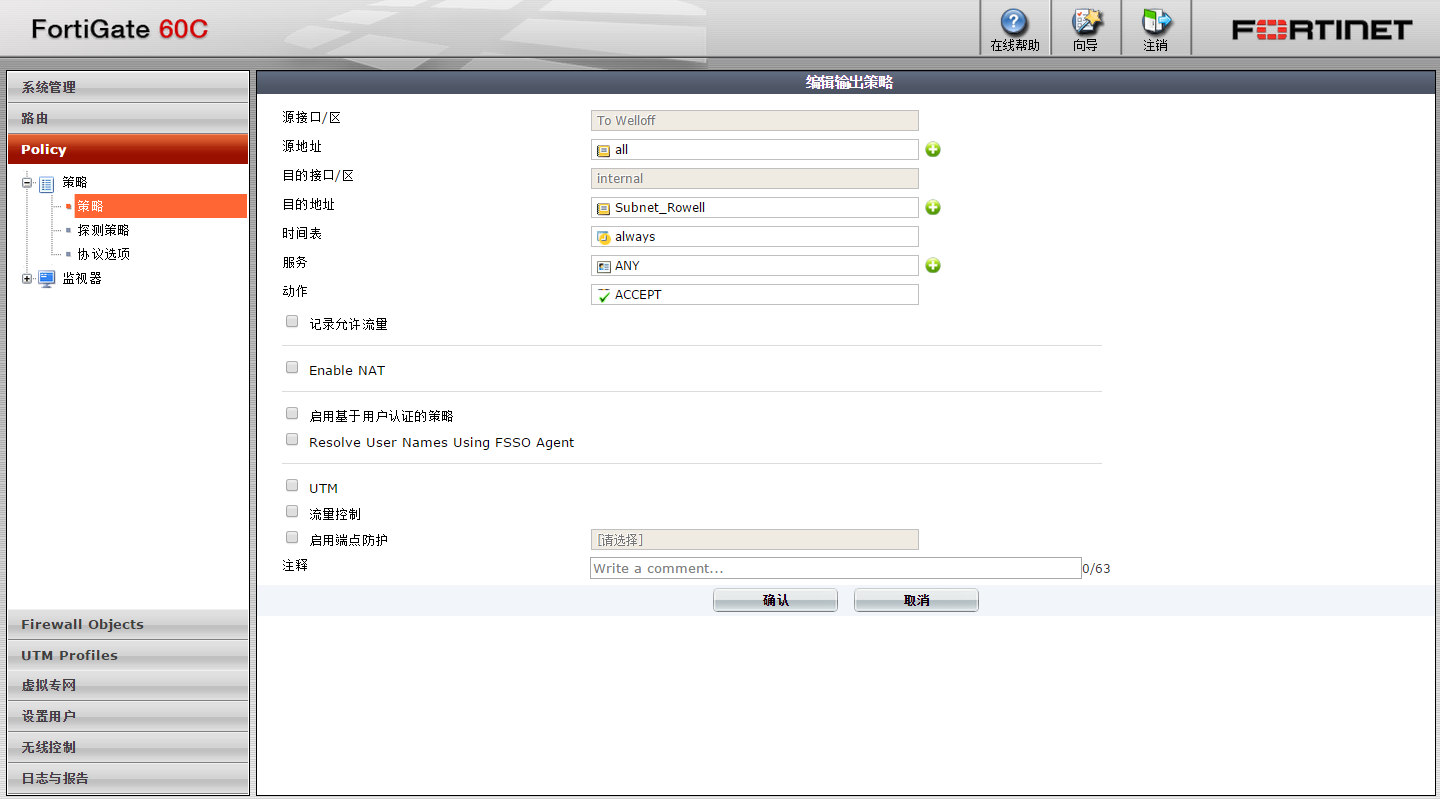Add another source address with green plus
The width and height of the screenshot is (1440, 799).
(933, 150)
